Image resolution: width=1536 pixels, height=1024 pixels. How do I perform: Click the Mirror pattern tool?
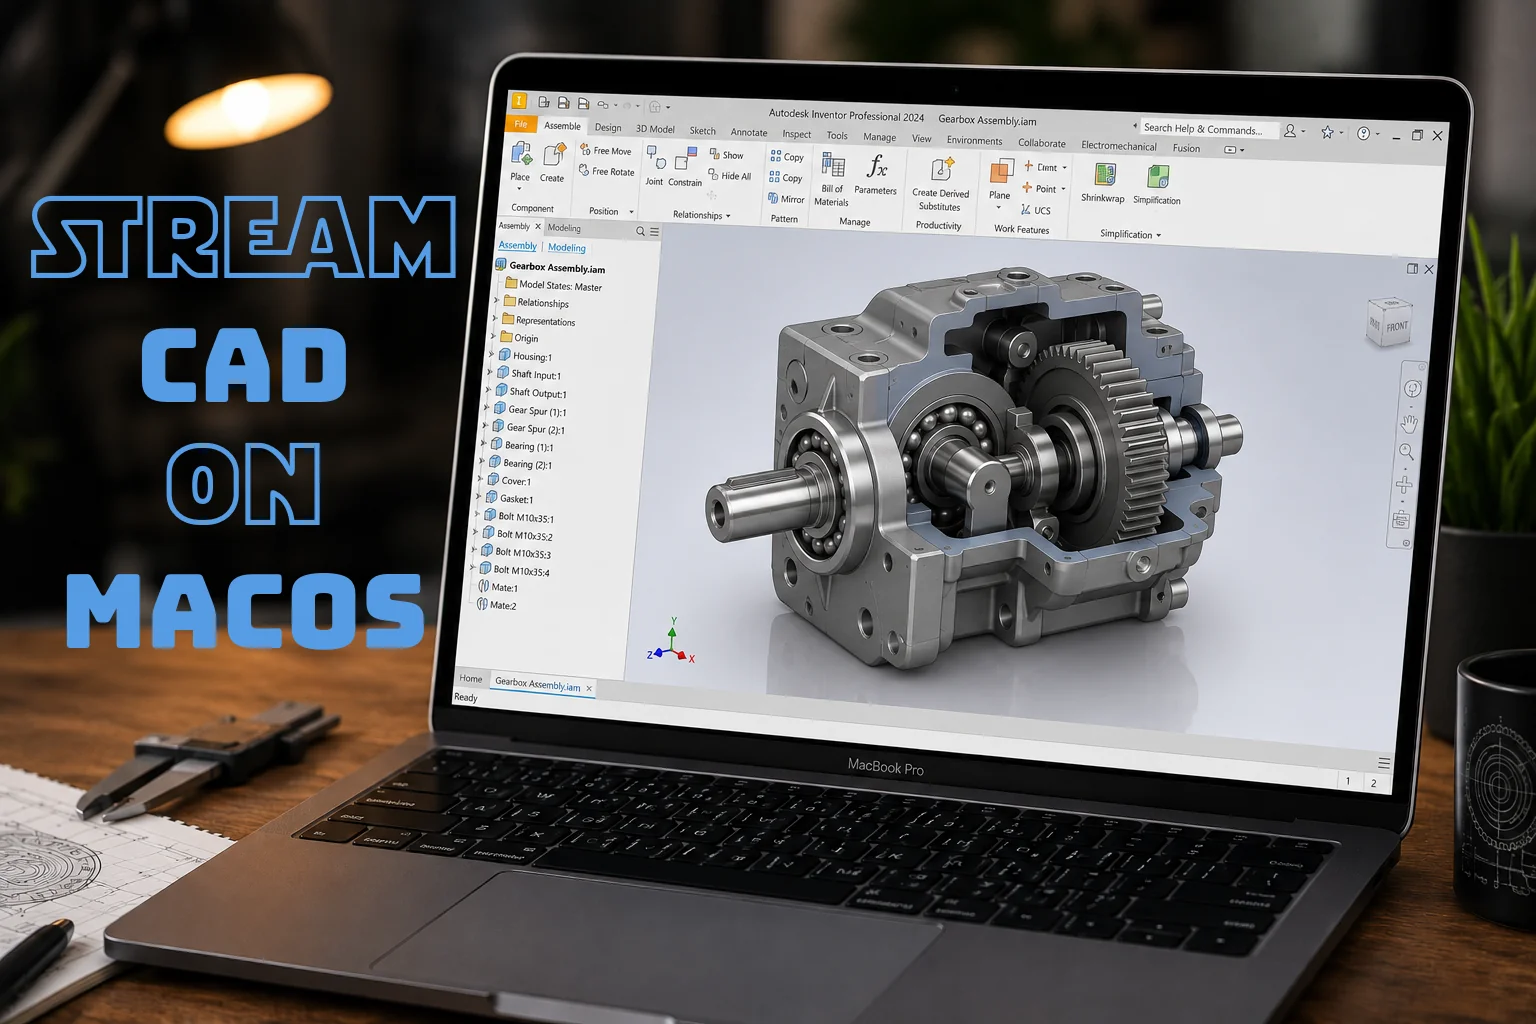(x=786, y=199)
